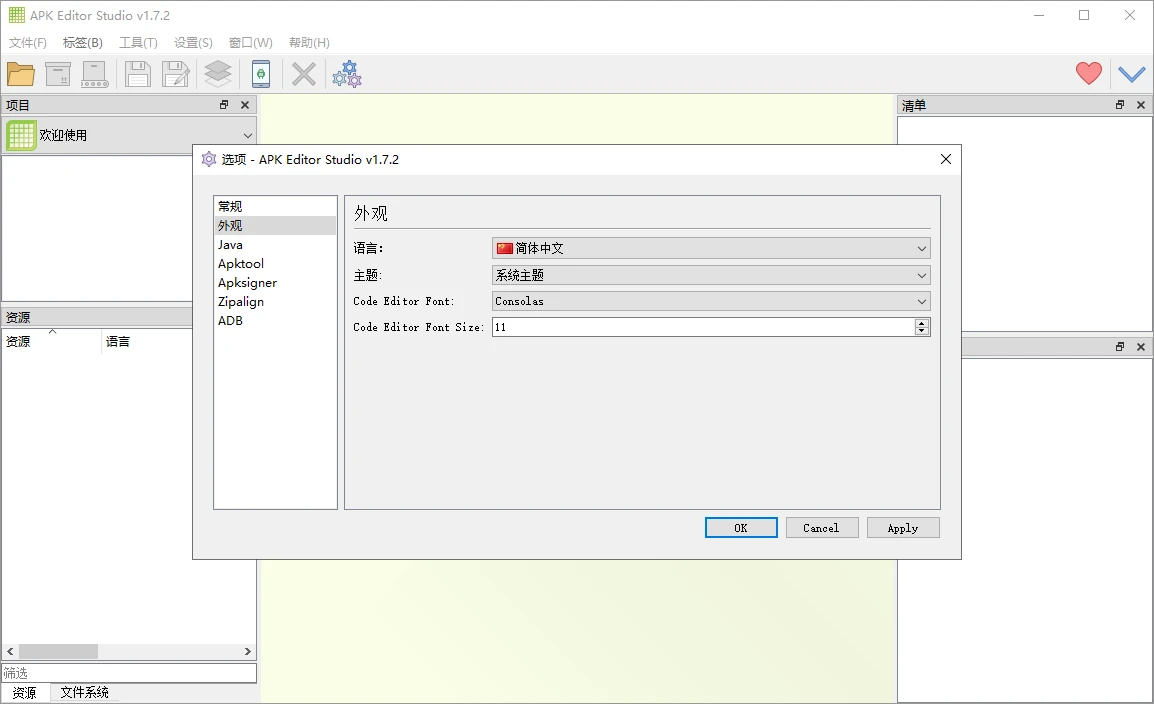Click the gears settings toolbar icon
The width and height of the screenshot is (1154, 704).
pos(347,74)
